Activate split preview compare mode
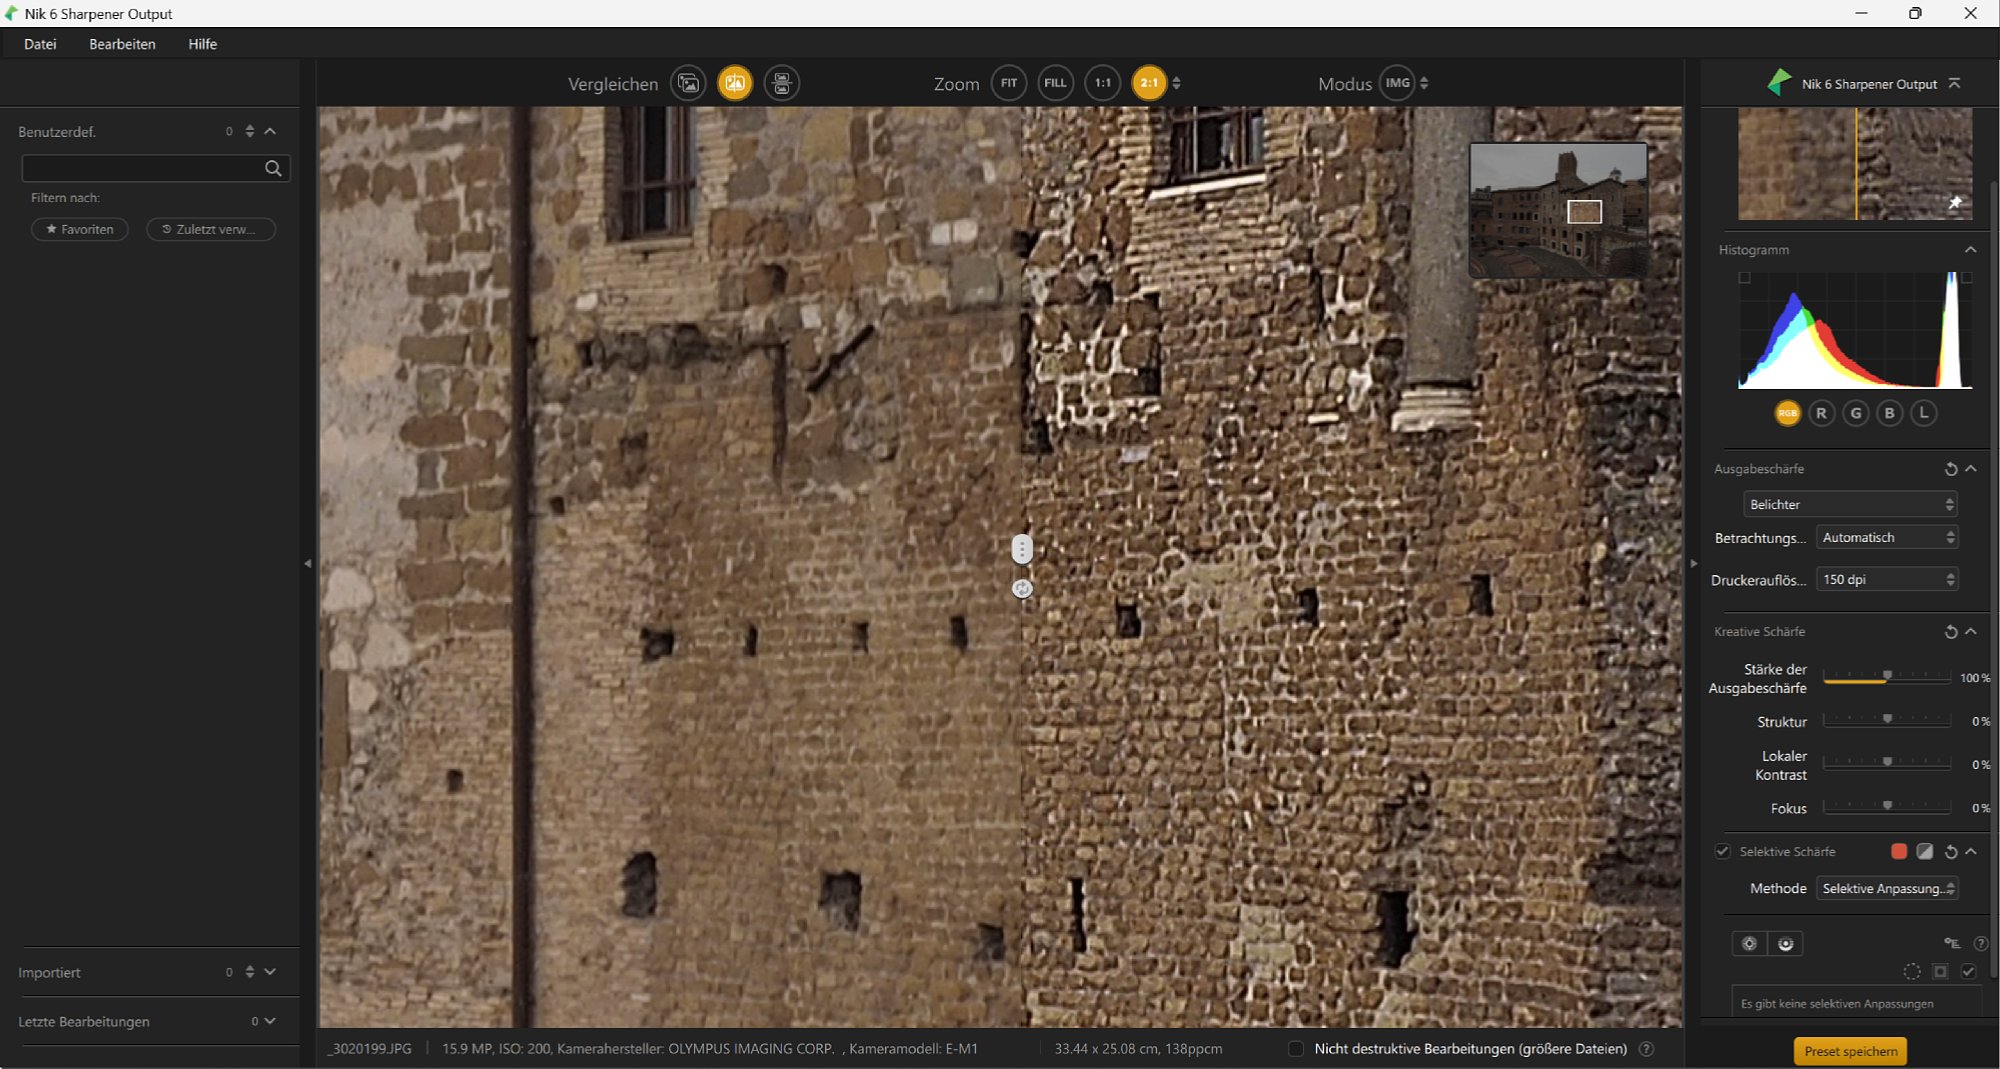The width and height of the screenshot is (2000, 1069). pyautogui.click(x=735, y=83)
